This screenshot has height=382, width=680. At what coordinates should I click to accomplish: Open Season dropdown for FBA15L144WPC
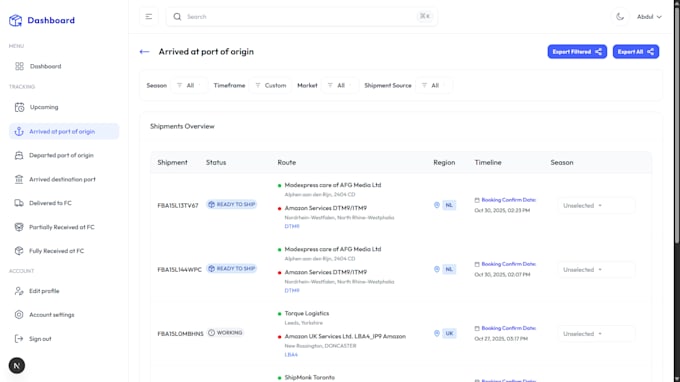click(x=596, y=270)
